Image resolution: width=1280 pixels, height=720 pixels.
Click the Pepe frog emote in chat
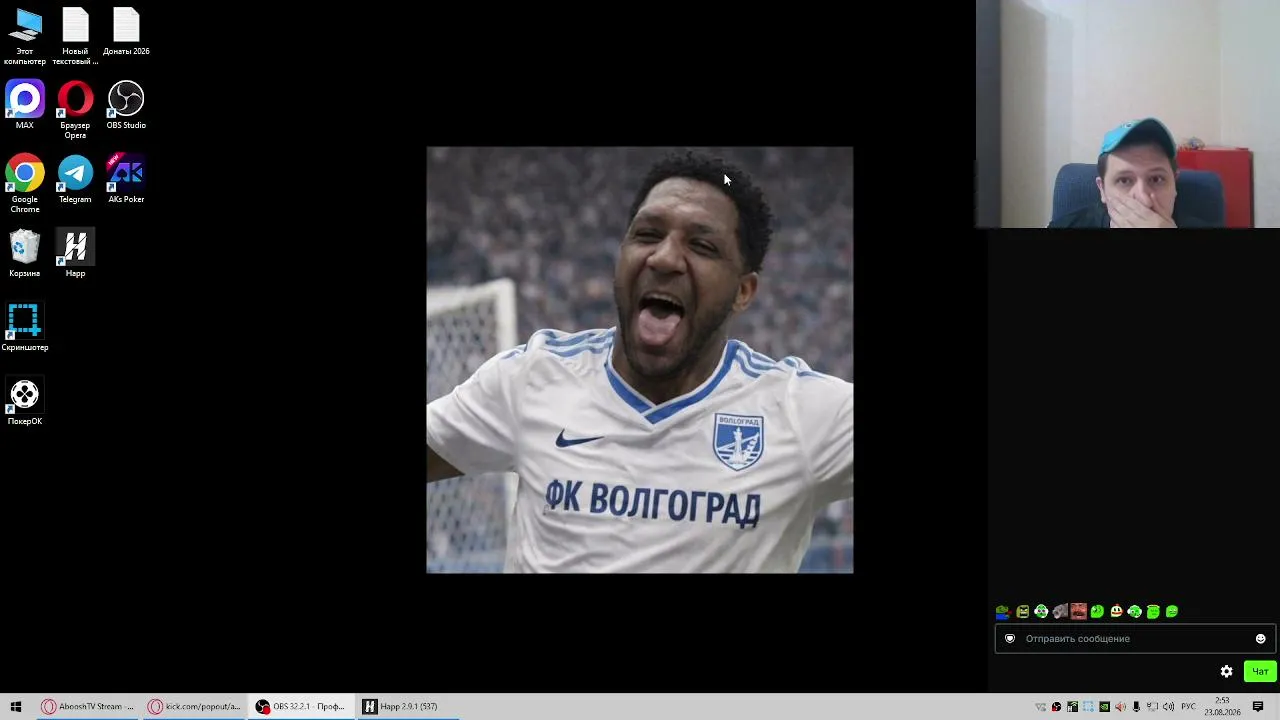[1003, 612]
